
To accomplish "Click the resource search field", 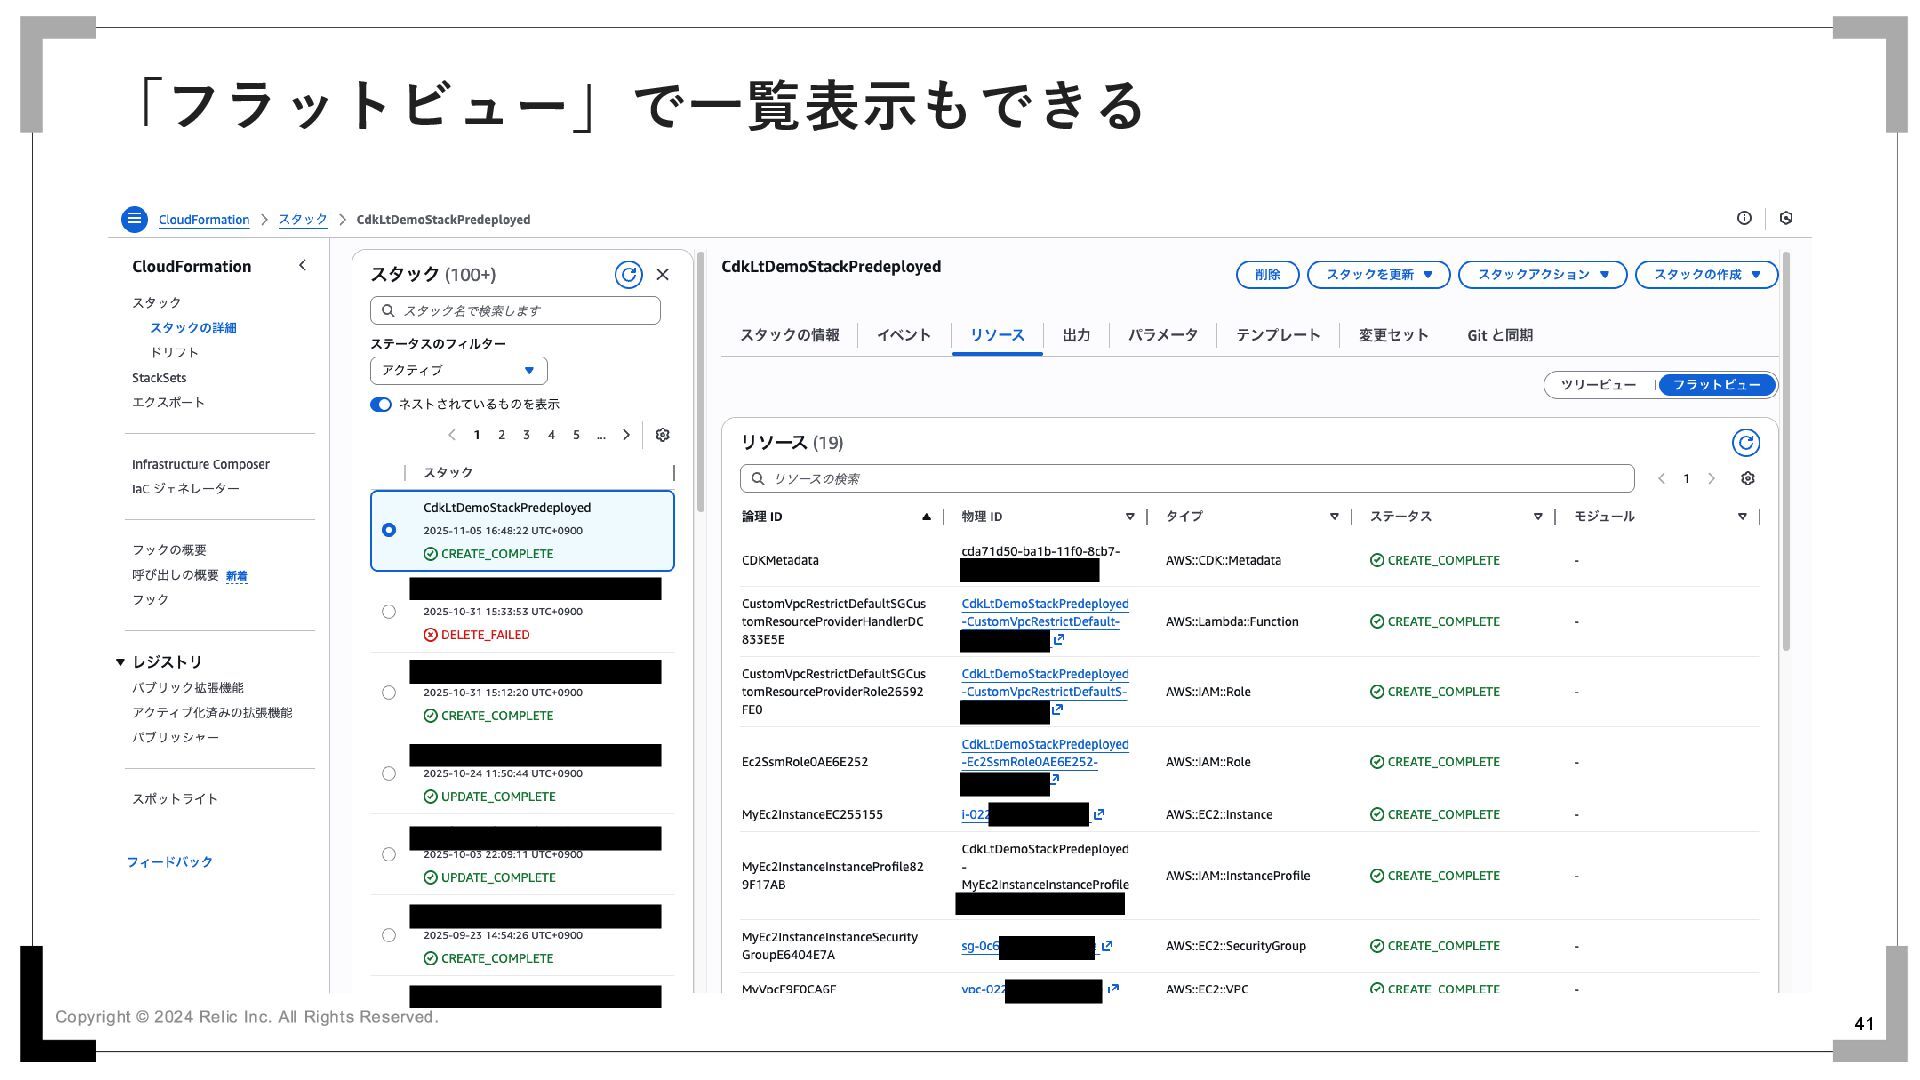I will (1186, 479).
